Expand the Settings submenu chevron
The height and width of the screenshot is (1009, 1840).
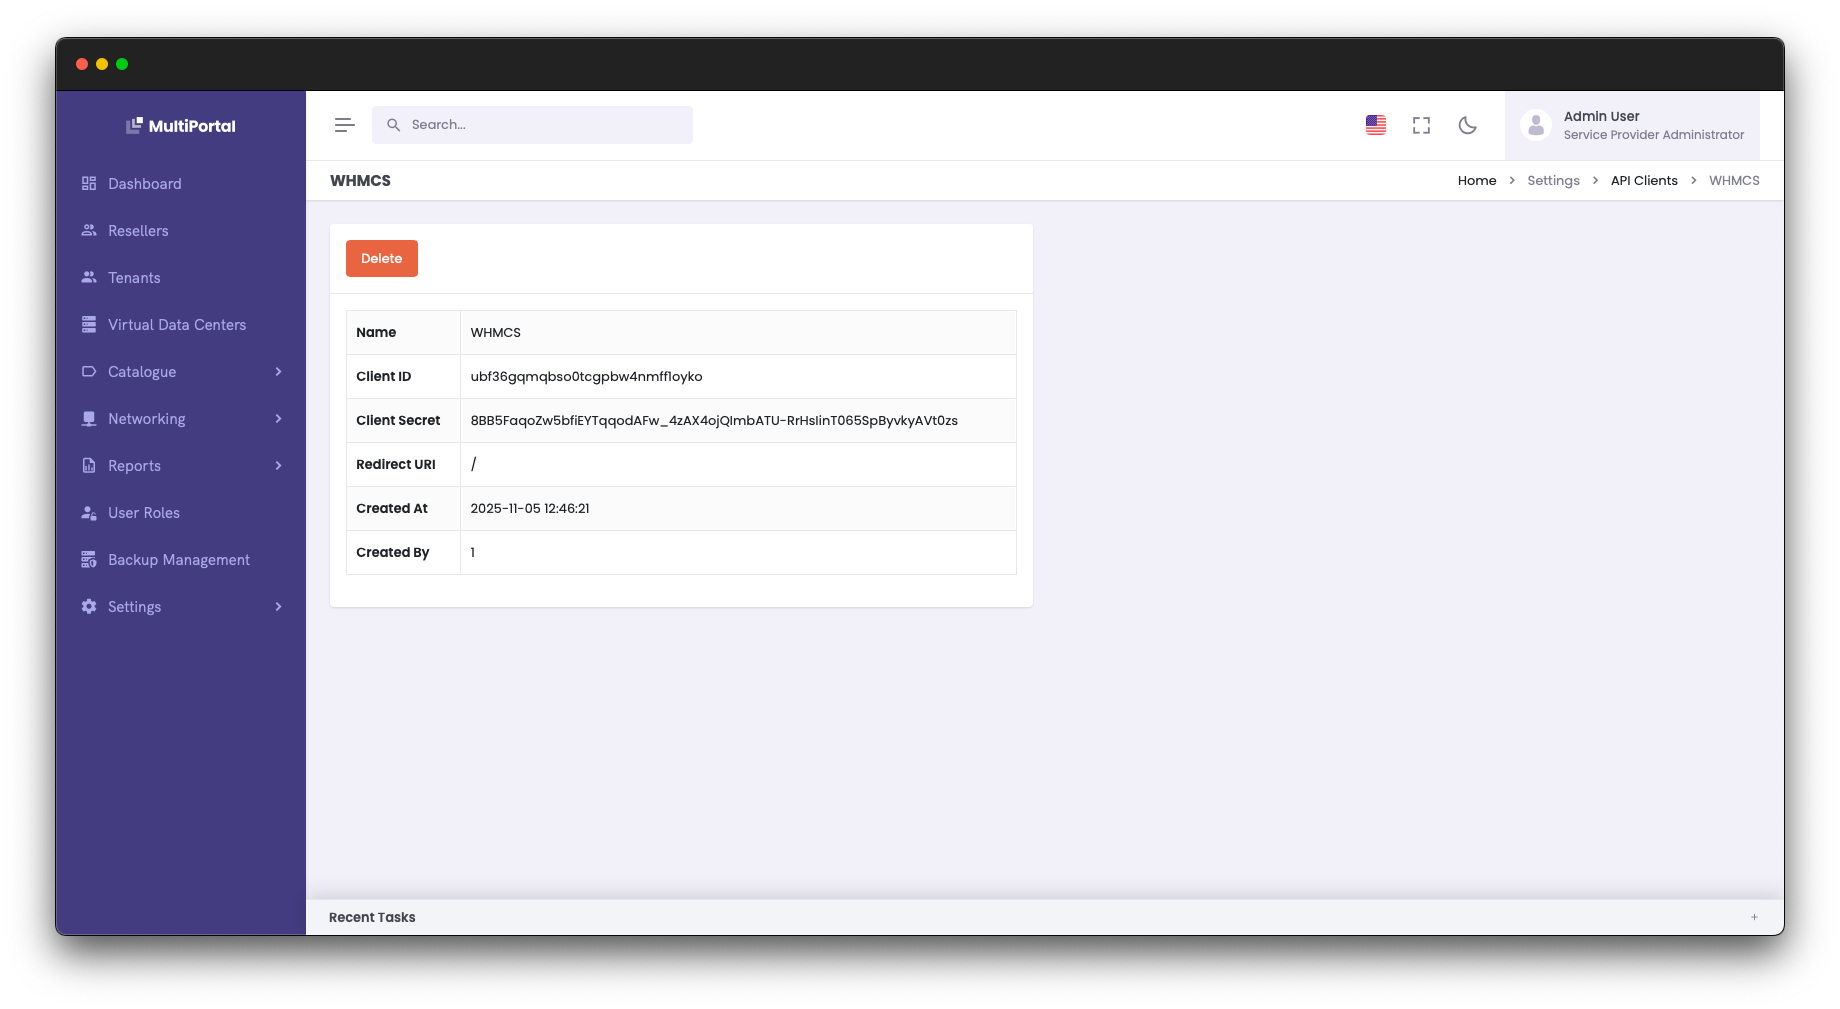[278, 606]
